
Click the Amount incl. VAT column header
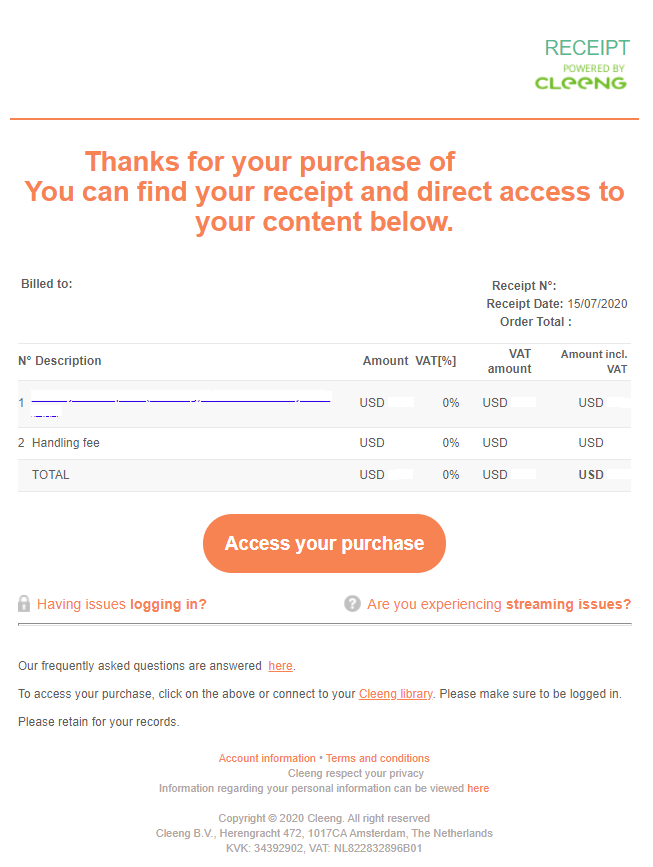point(594,361)
